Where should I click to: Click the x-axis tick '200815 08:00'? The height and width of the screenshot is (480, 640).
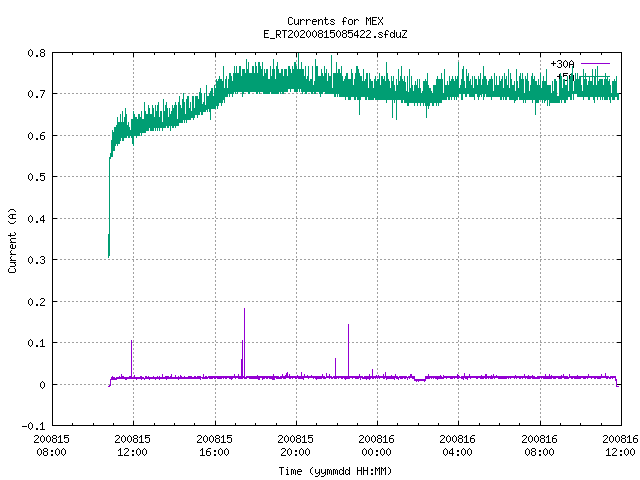point(51,445)
